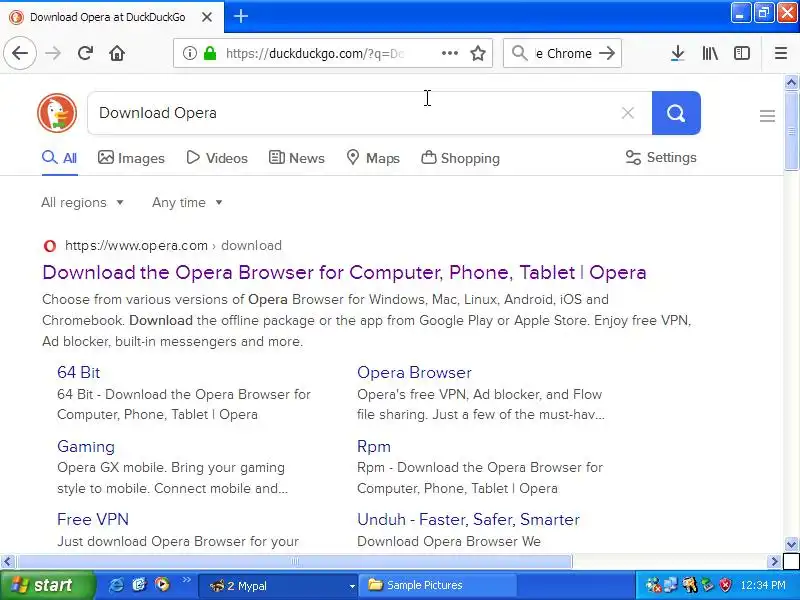Click the vertical scrollbar down arrow

click(791, 543)
